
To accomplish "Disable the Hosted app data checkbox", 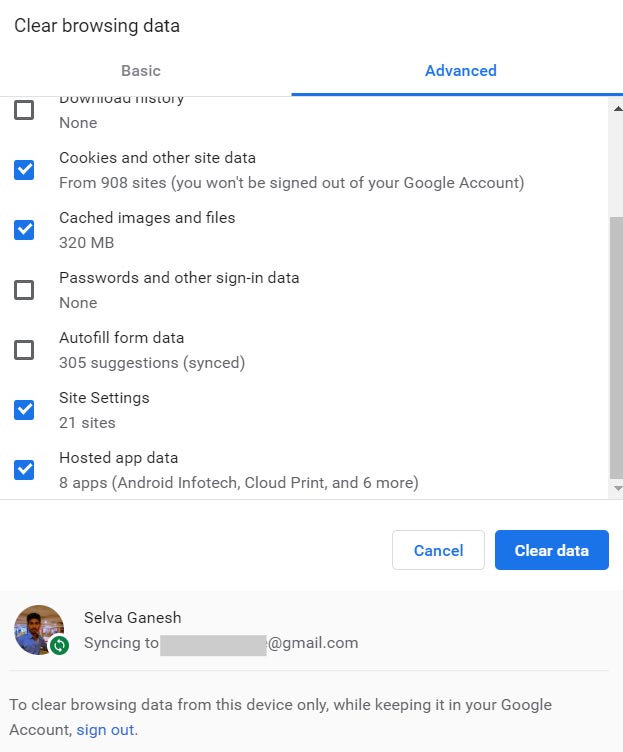I will pyautogui.click(x=24, y=470).
